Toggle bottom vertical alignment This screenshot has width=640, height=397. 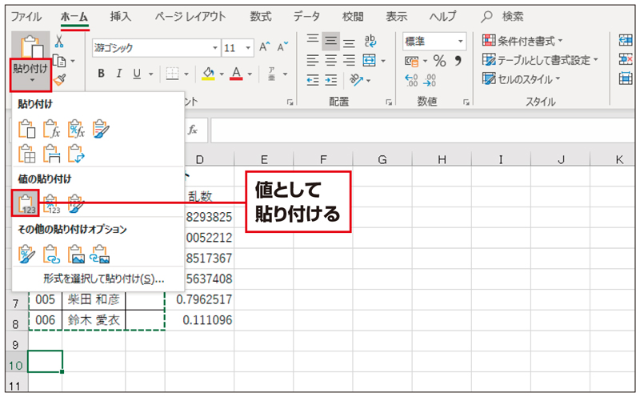[349, 42]
